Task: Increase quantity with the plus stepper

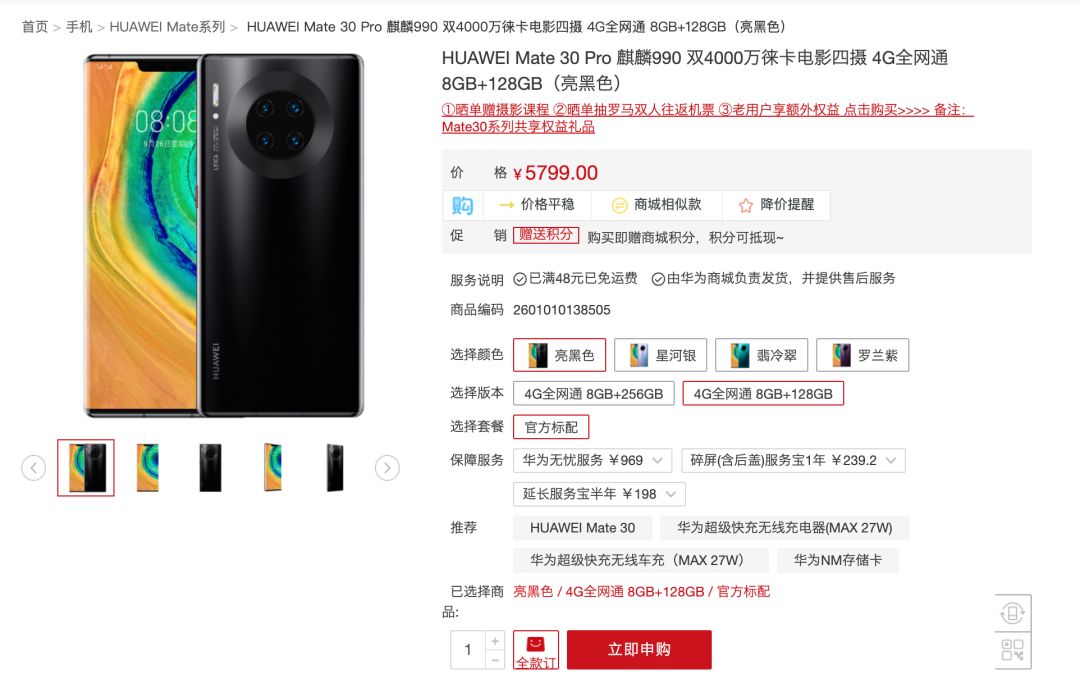Action: pos(495,641)
